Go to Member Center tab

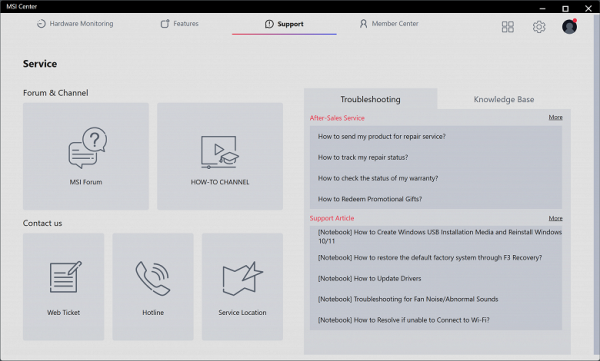[x=389, y=24]
